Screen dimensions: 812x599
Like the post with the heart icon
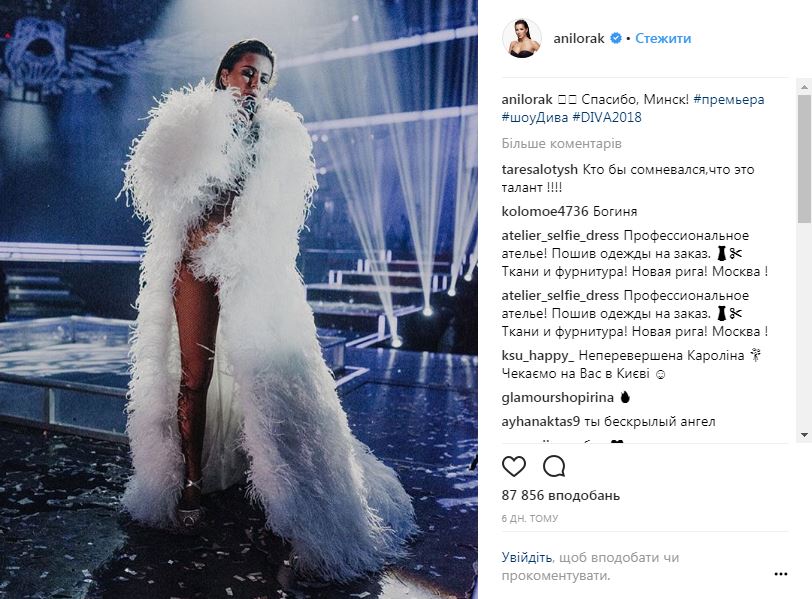click(514, 466)
